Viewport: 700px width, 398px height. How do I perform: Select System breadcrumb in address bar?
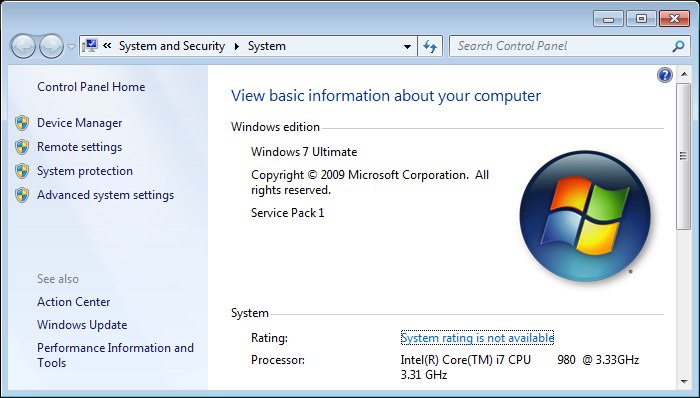[x=267, y=46]
